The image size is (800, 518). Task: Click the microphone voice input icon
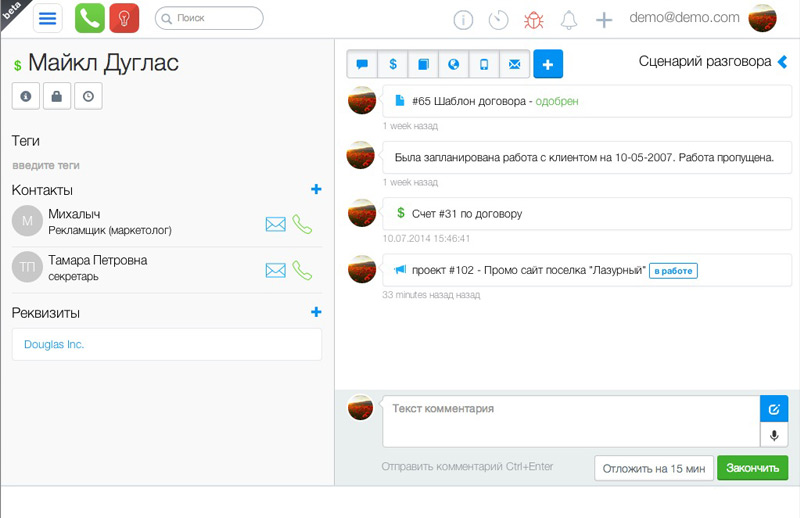click(774, 435)
